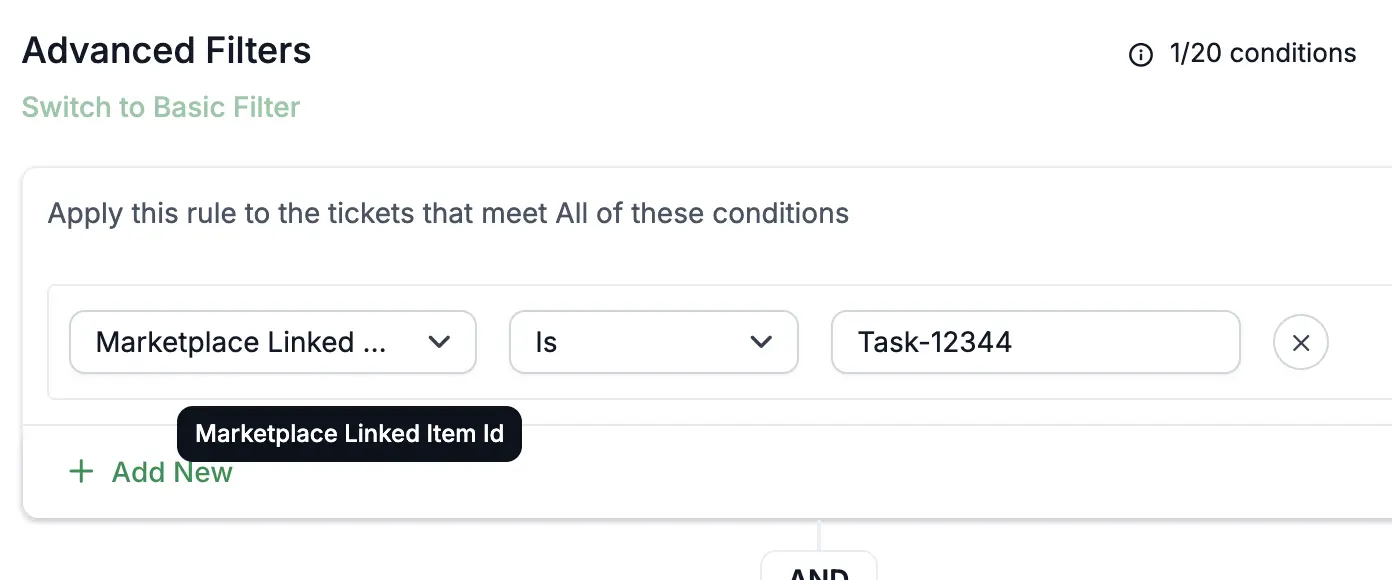Expand the chevron on Marketplace Linked dropdown
Image resolution: width=1392 pixels, height=580 pixels.
coord(438,342)
